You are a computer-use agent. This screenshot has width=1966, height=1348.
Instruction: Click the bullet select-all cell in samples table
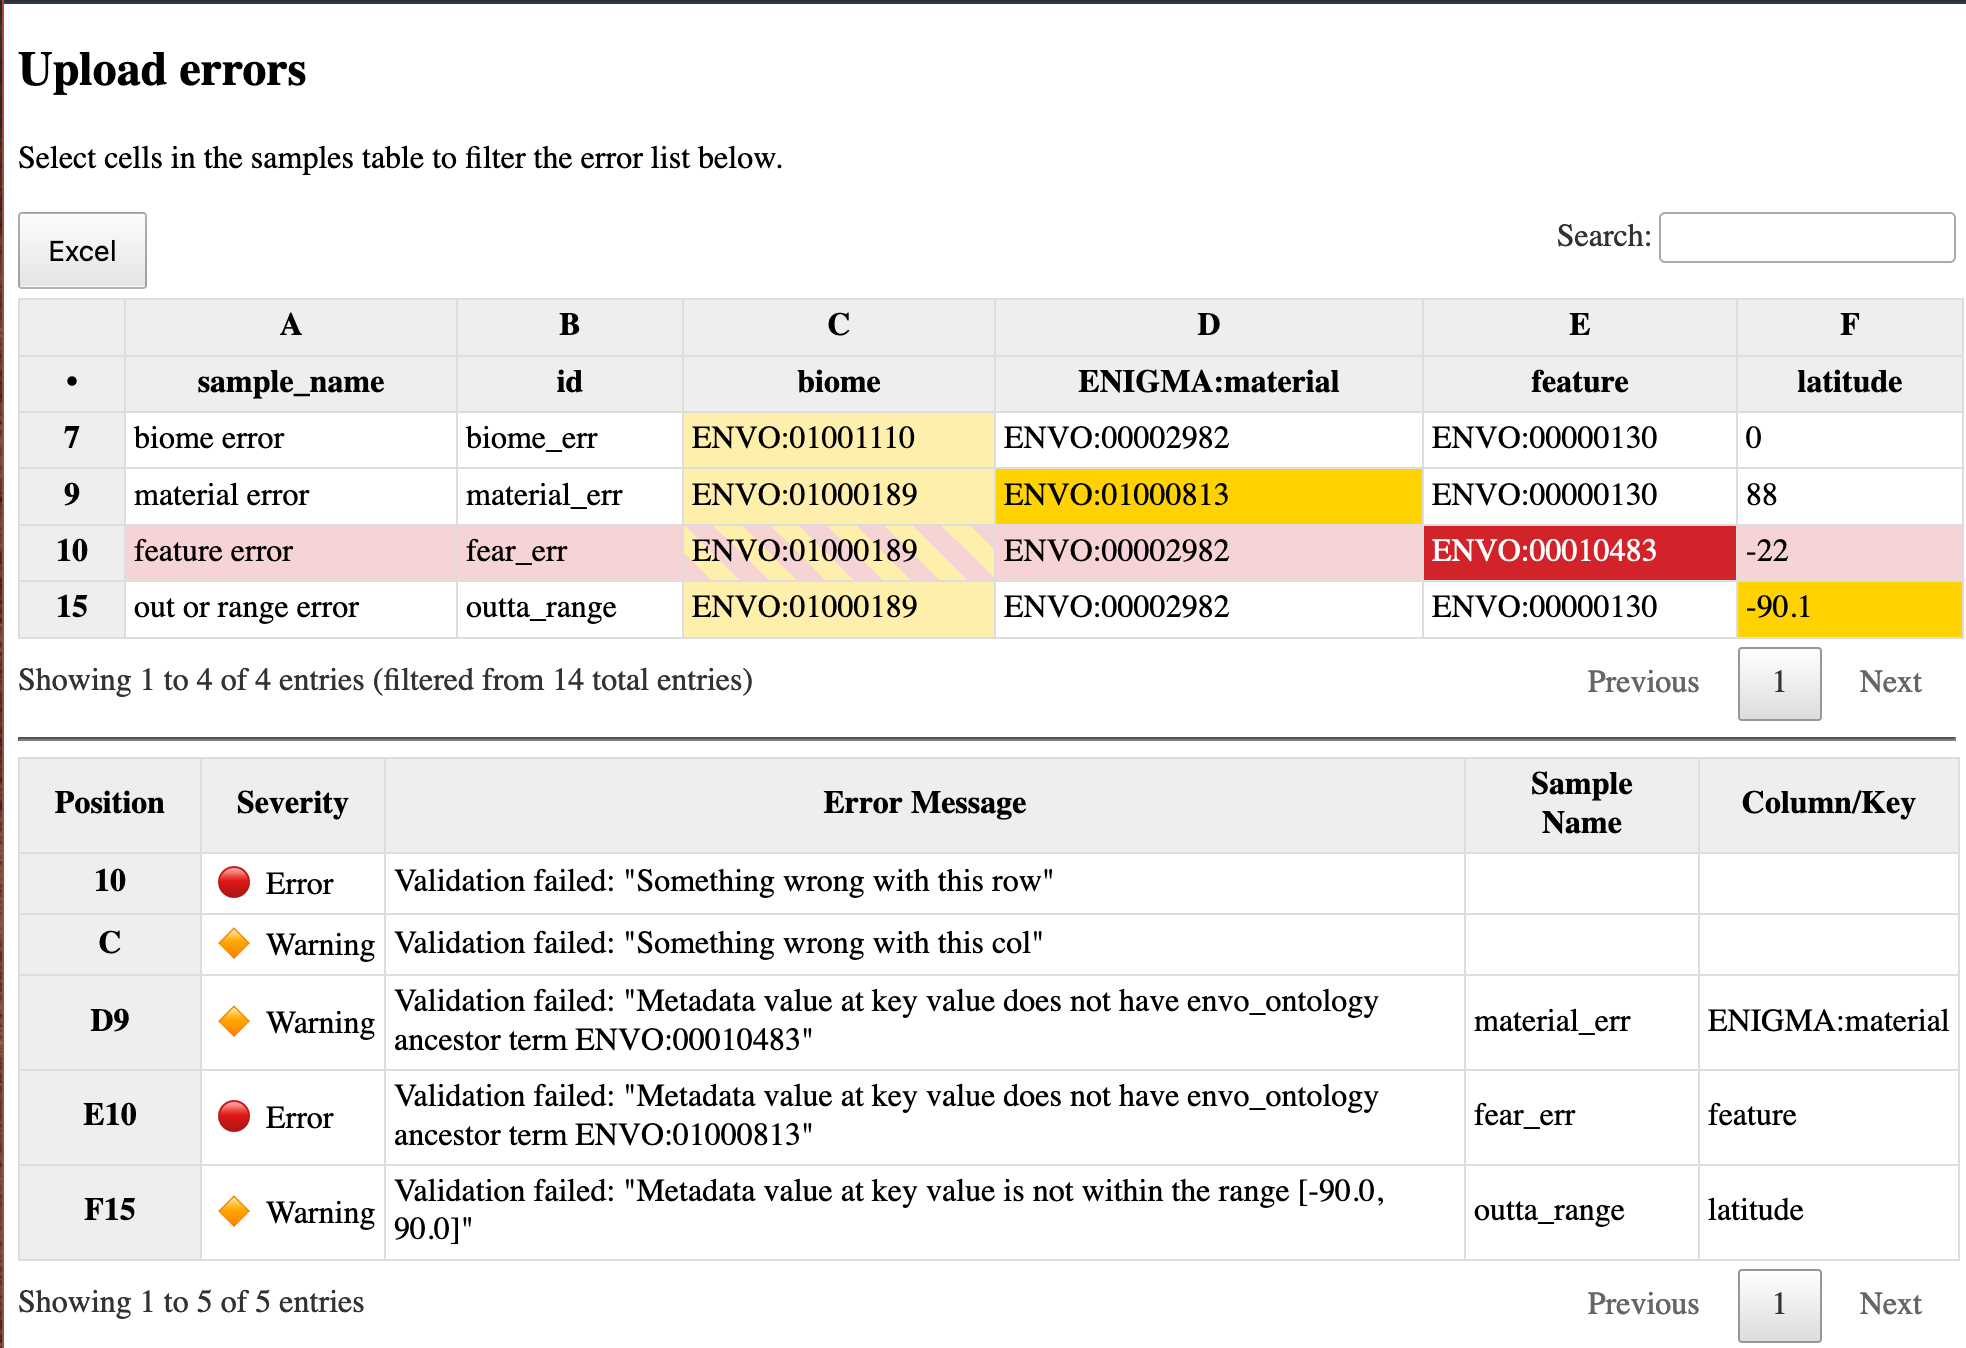(x=70, y=381)
